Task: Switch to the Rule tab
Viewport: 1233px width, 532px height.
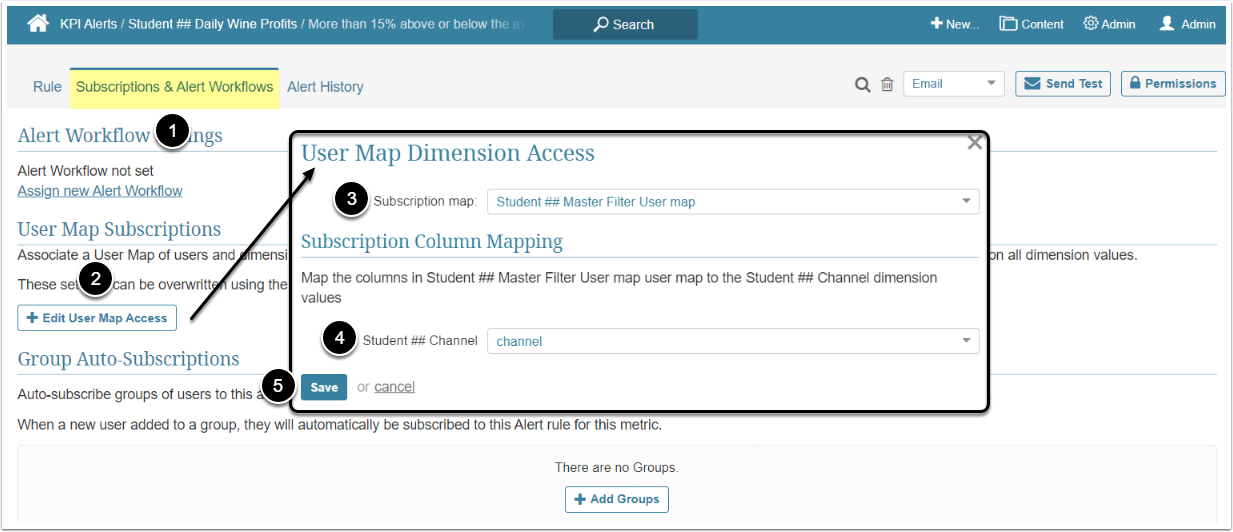Action: (47, 87)
